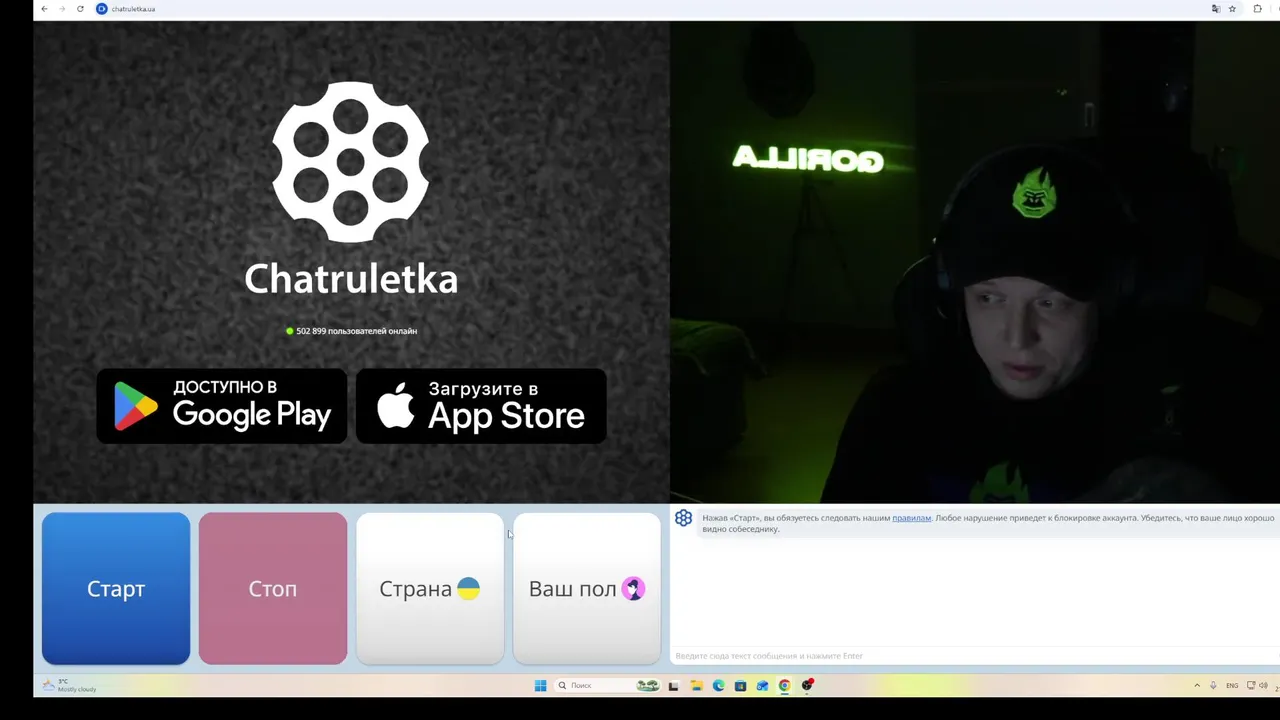1280x720 pixels.
Task: Open the recording app with red dot
Action: (807, 685)
